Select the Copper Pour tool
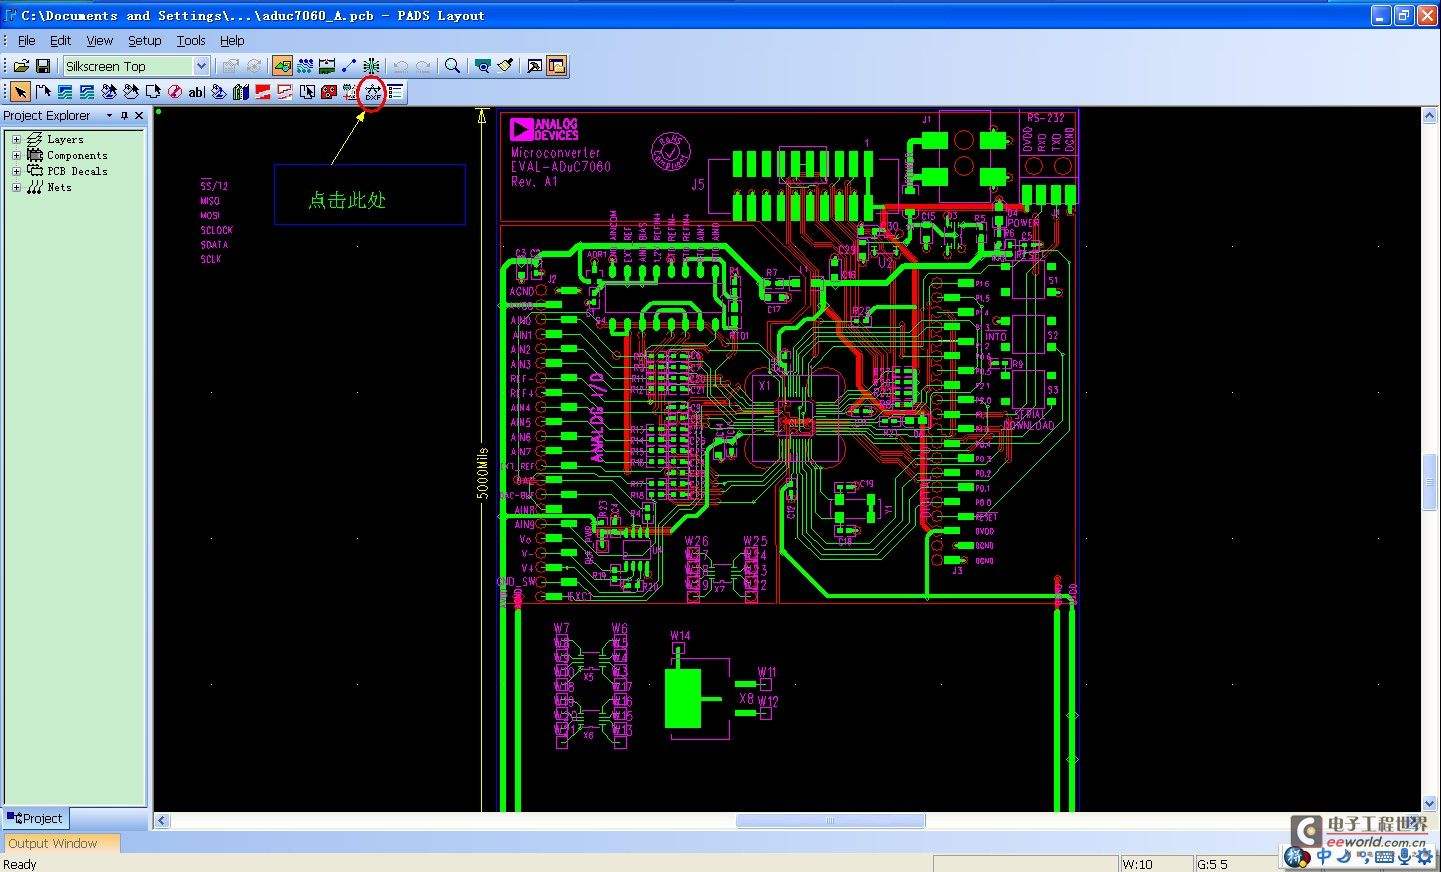 click(x=109, y=92)
